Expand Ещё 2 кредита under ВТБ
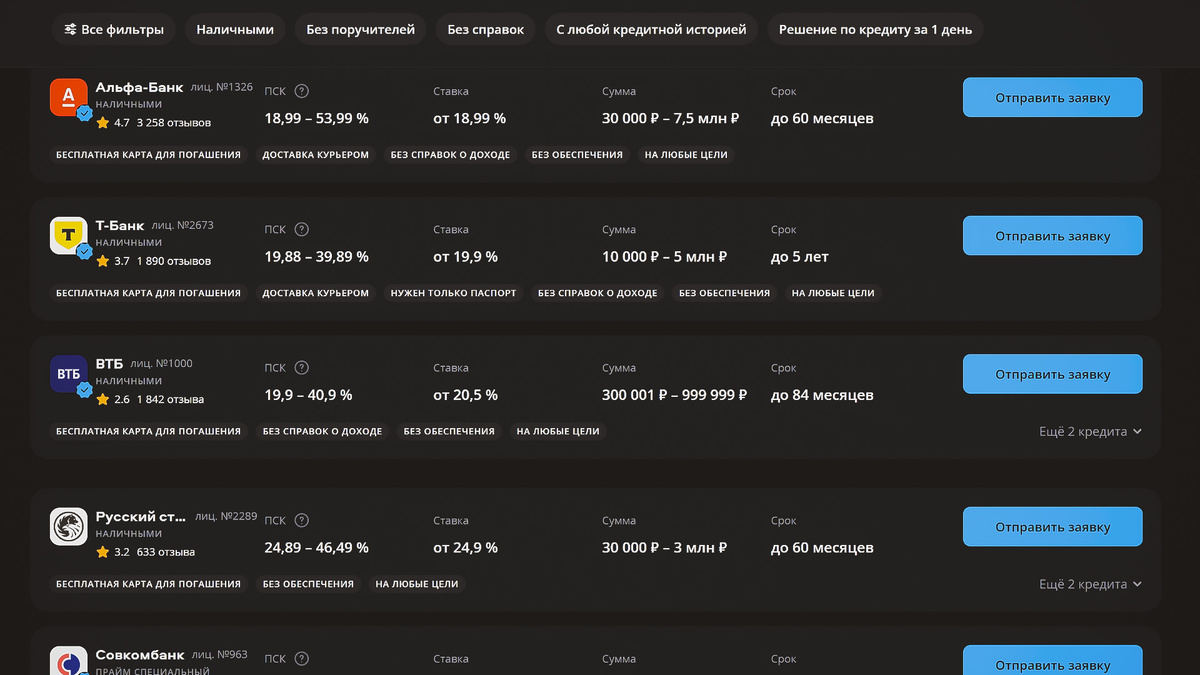This screenshot has width=1200, height=675. point(1090,432)
